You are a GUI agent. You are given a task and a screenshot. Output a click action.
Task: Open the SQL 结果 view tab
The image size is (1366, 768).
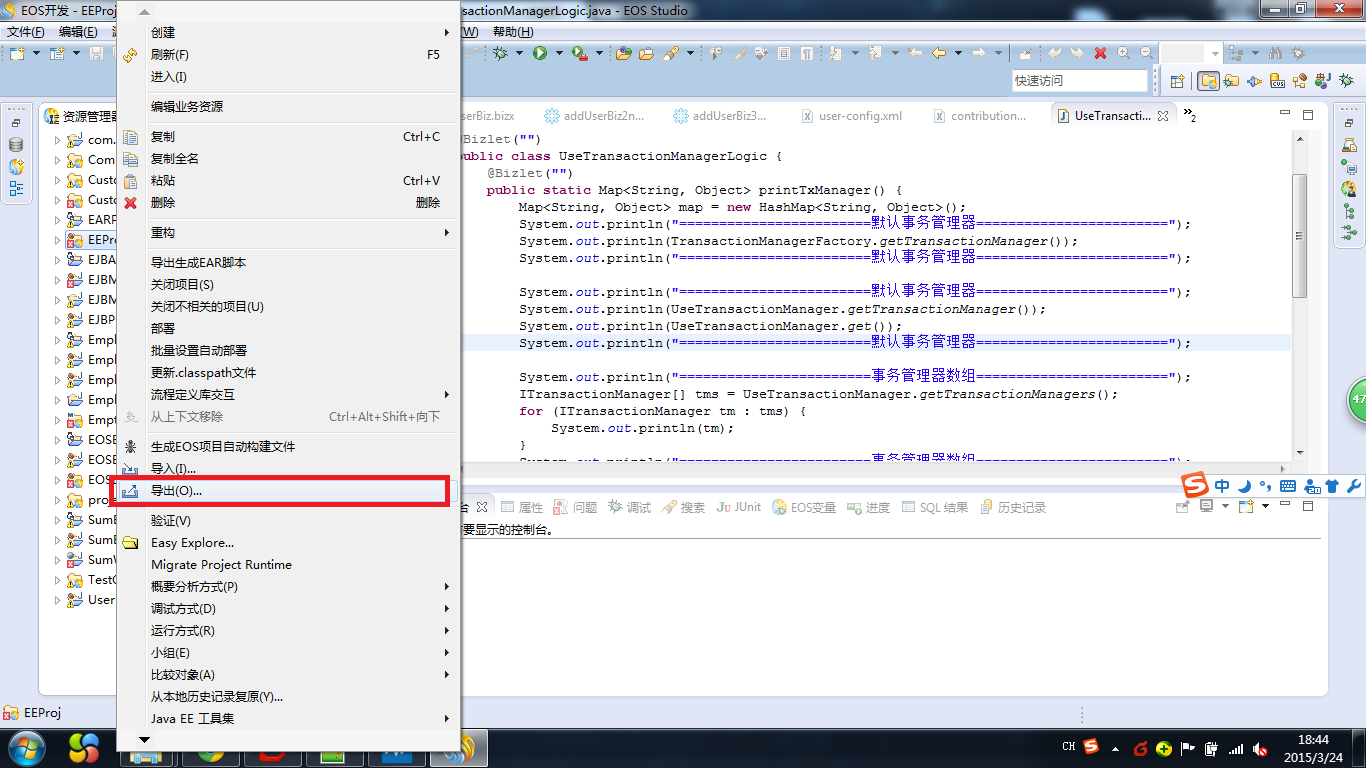(934, 508)
